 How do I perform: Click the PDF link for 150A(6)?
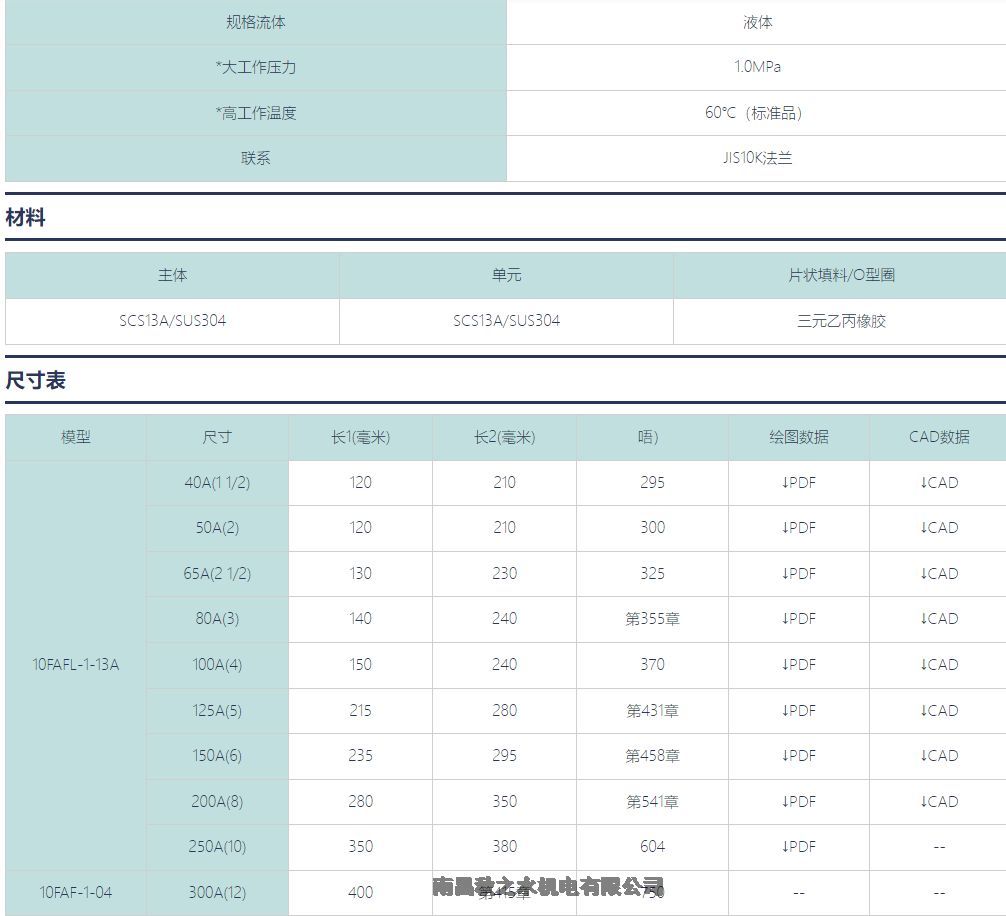[798, 756]
